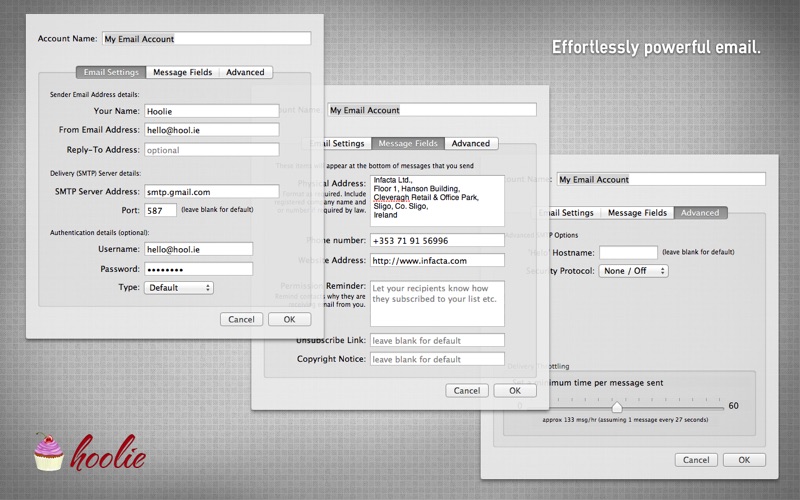Focus the Copyright Notice input field
800x500 pixels.
click(437, 359)
